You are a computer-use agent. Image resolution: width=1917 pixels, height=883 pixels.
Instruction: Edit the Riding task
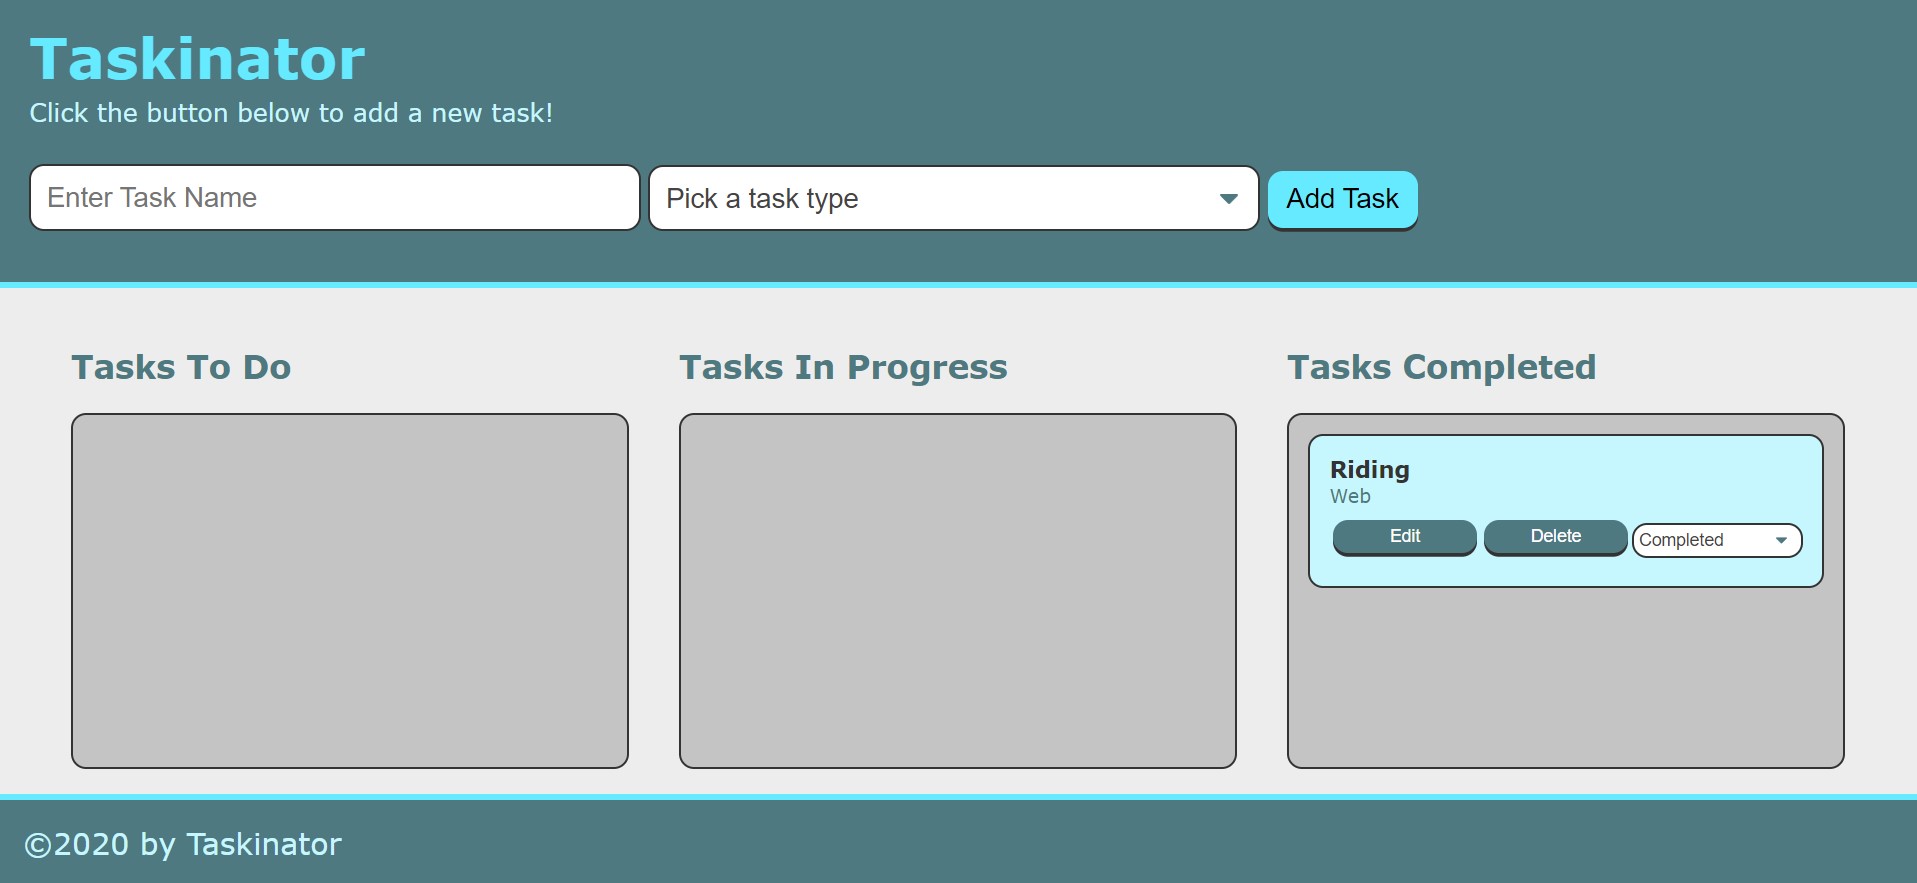pos(1404,537)
